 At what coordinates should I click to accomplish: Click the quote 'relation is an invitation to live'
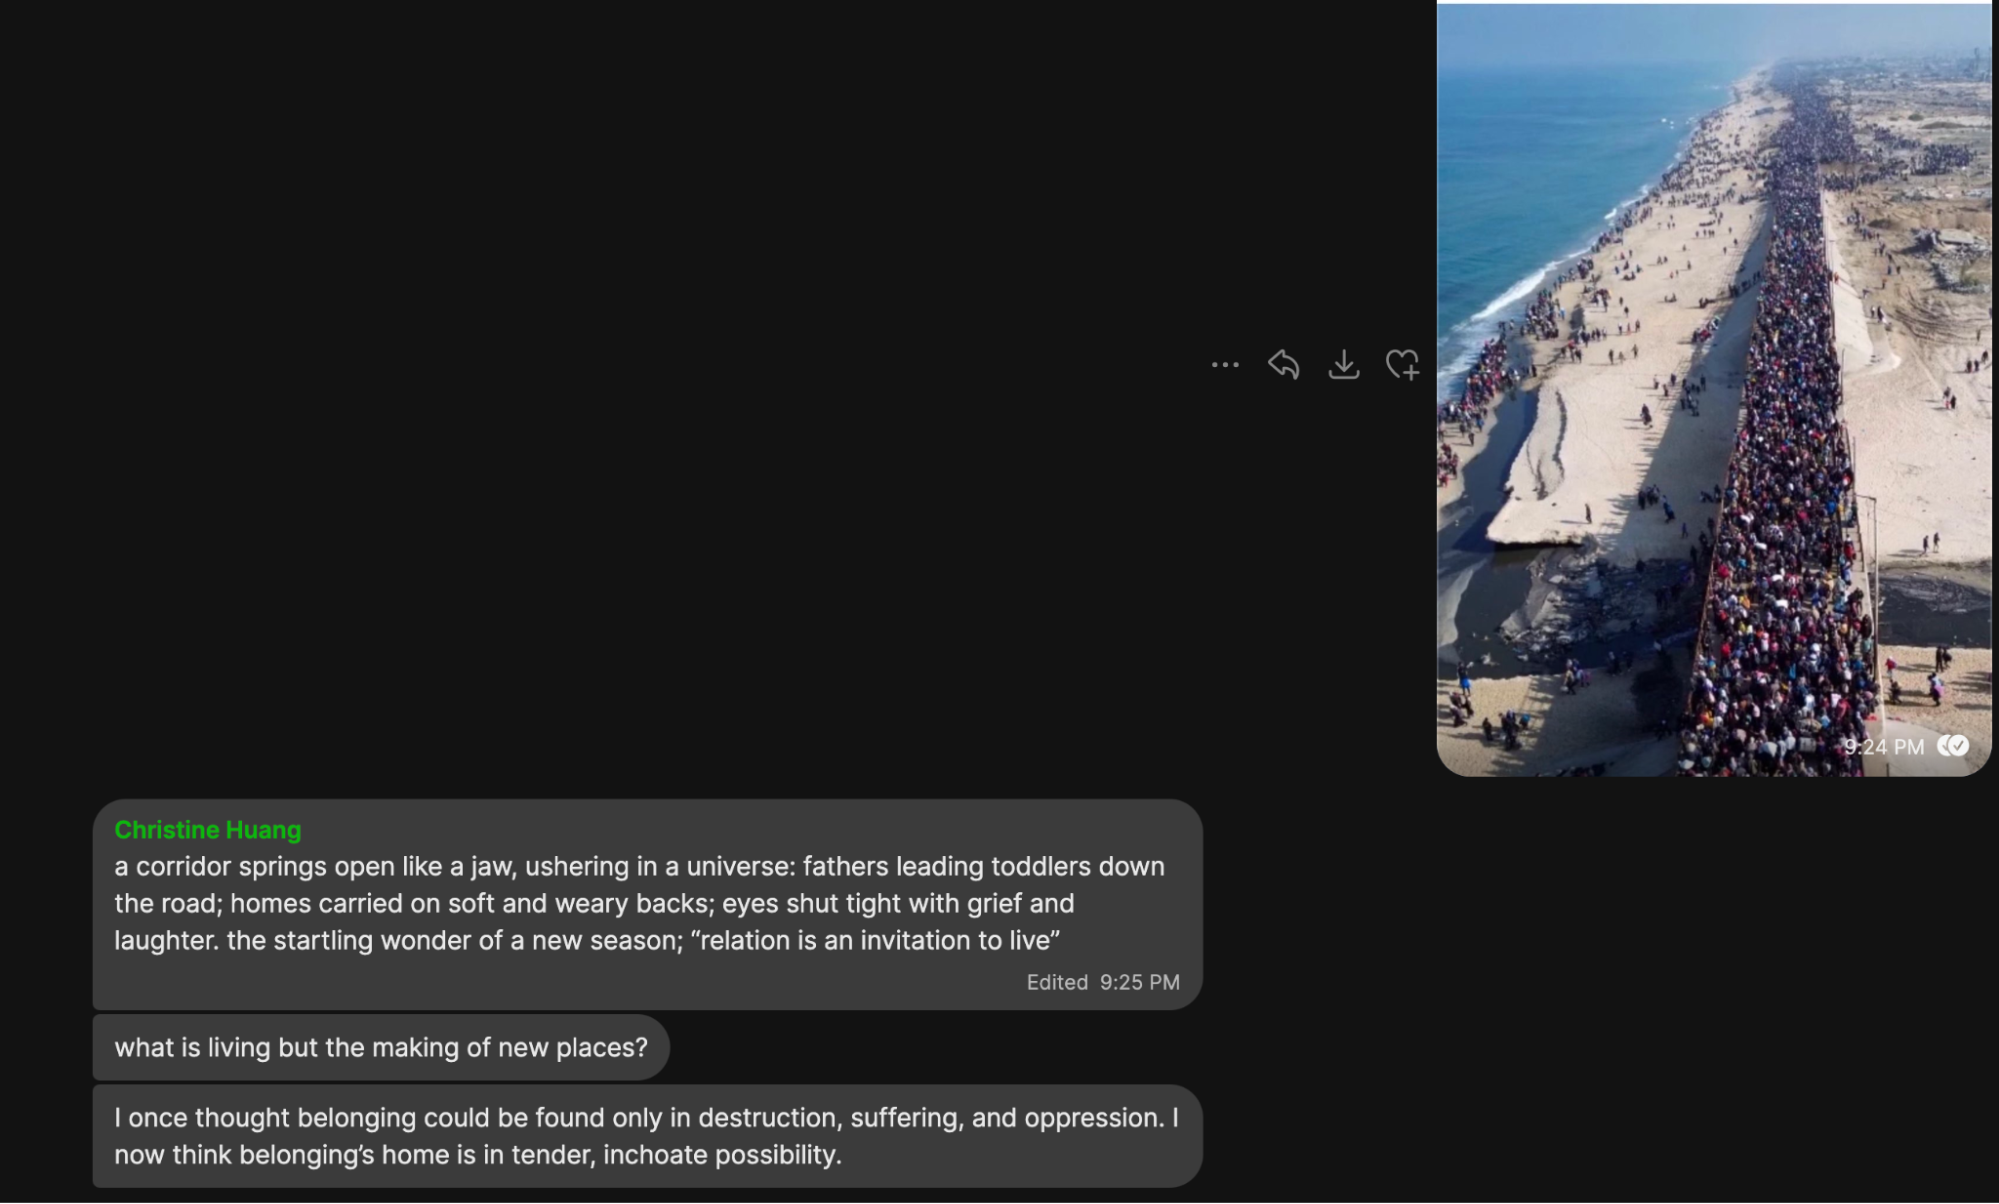click(x=876, y=940)
